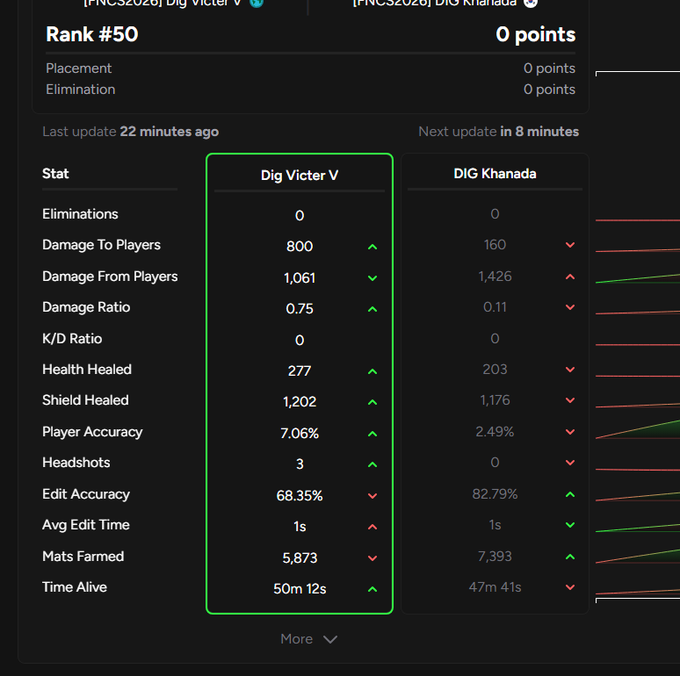
Task: Click Khanada's 1,176 shield healed value
Action: pos(495,400)
